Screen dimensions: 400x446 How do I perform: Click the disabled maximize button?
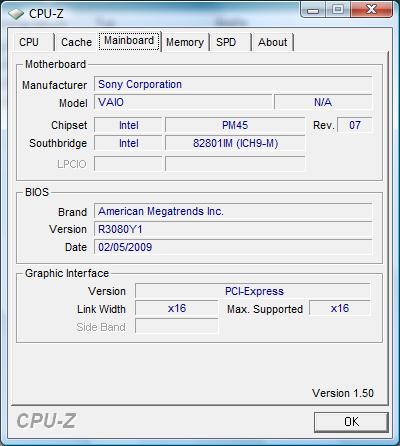pyautogui.click(x=338, y=10)
